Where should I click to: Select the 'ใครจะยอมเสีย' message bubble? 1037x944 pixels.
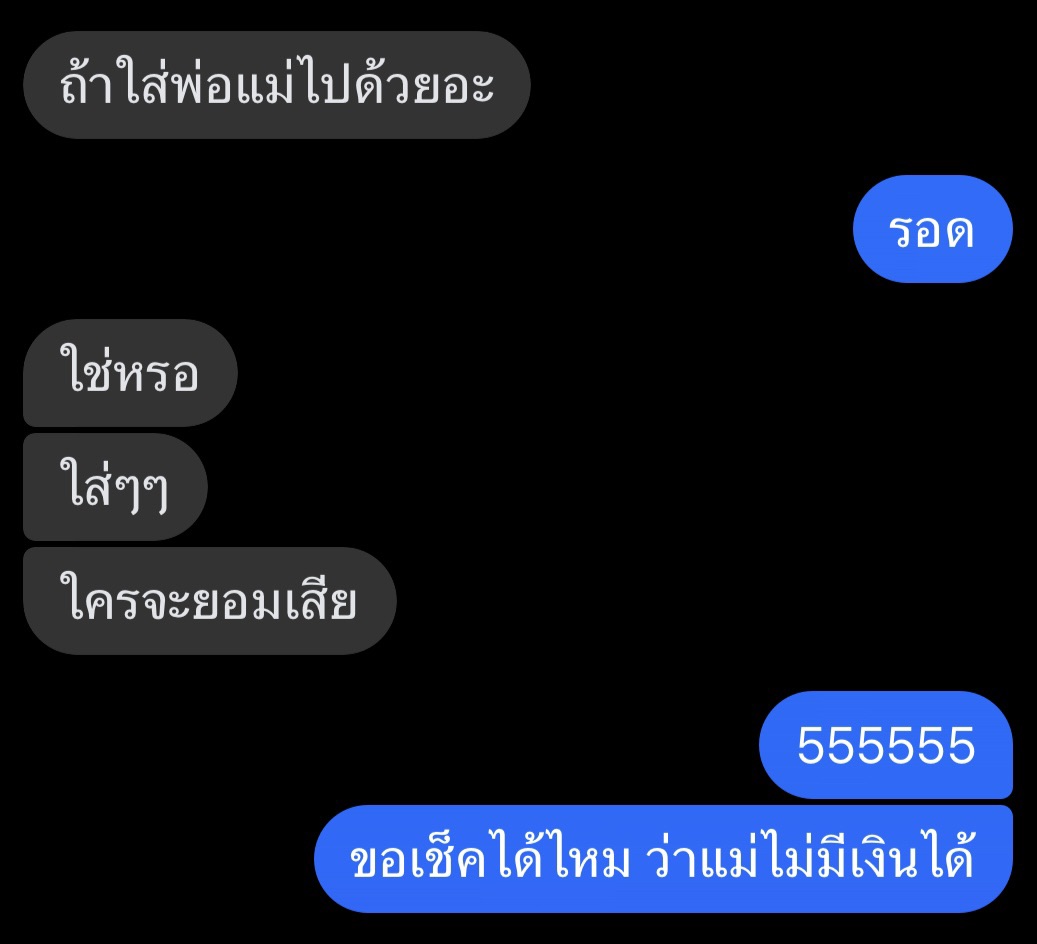pos(210,601)
